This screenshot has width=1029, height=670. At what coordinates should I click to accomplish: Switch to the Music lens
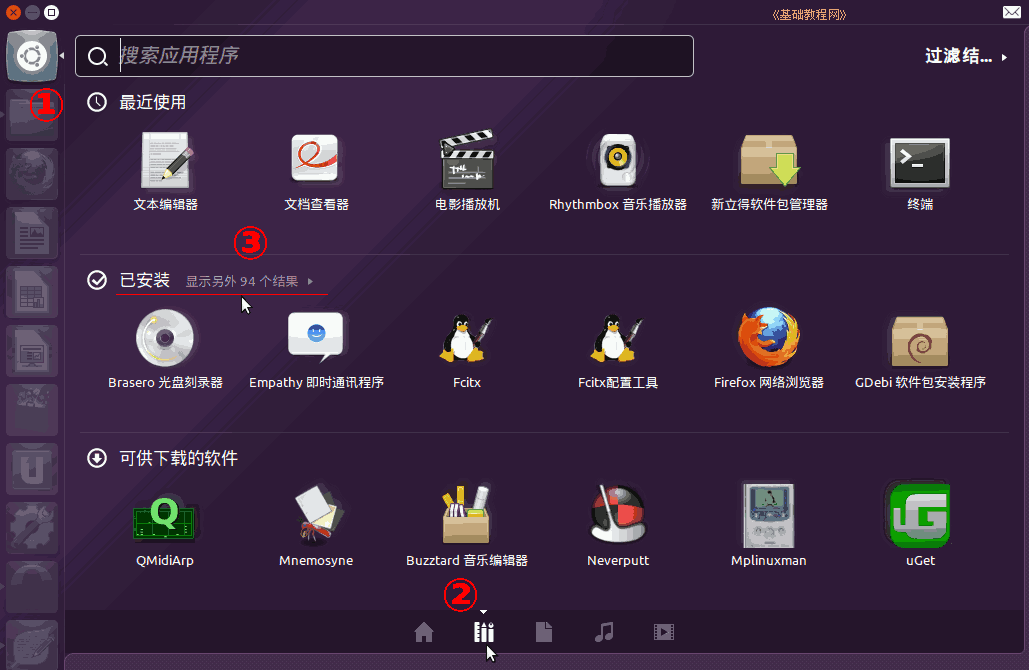[x=604, y=632]
